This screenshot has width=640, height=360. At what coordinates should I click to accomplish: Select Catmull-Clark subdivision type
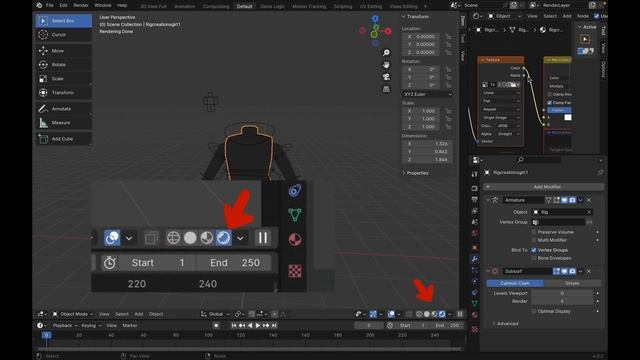coord(515,283)
